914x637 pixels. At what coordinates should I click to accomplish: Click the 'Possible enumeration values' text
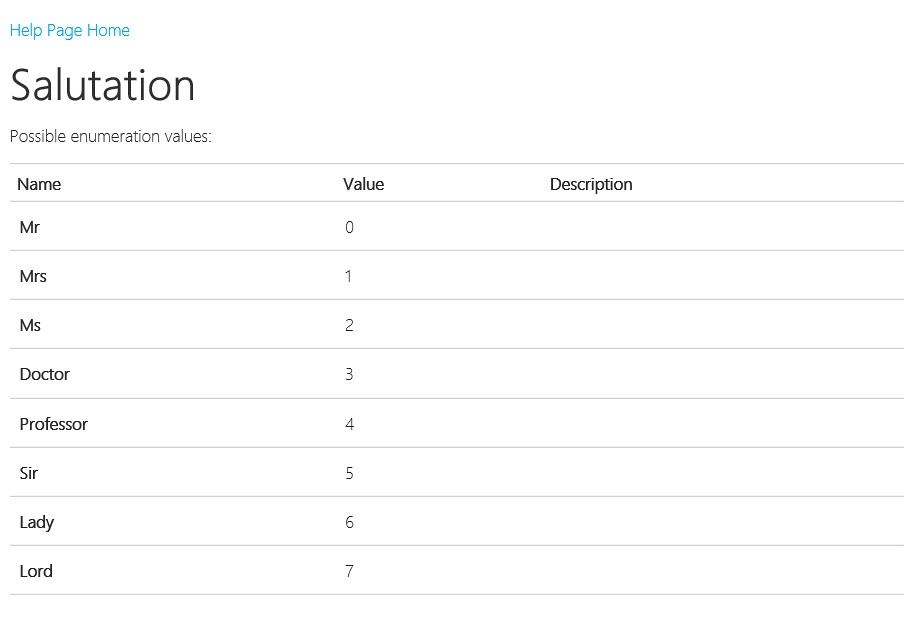111,136
